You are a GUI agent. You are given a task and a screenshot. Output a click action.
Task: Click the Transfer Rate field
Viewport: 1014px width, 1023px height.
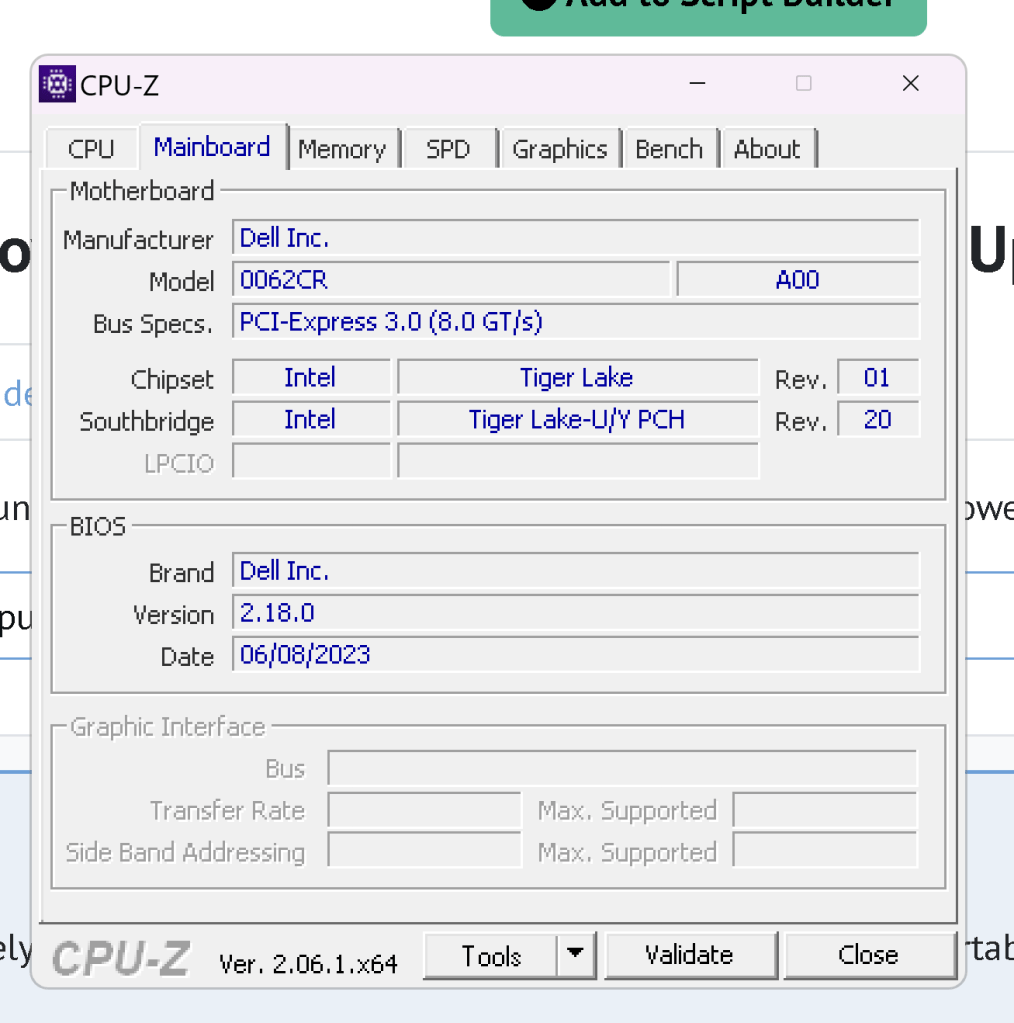425,810
